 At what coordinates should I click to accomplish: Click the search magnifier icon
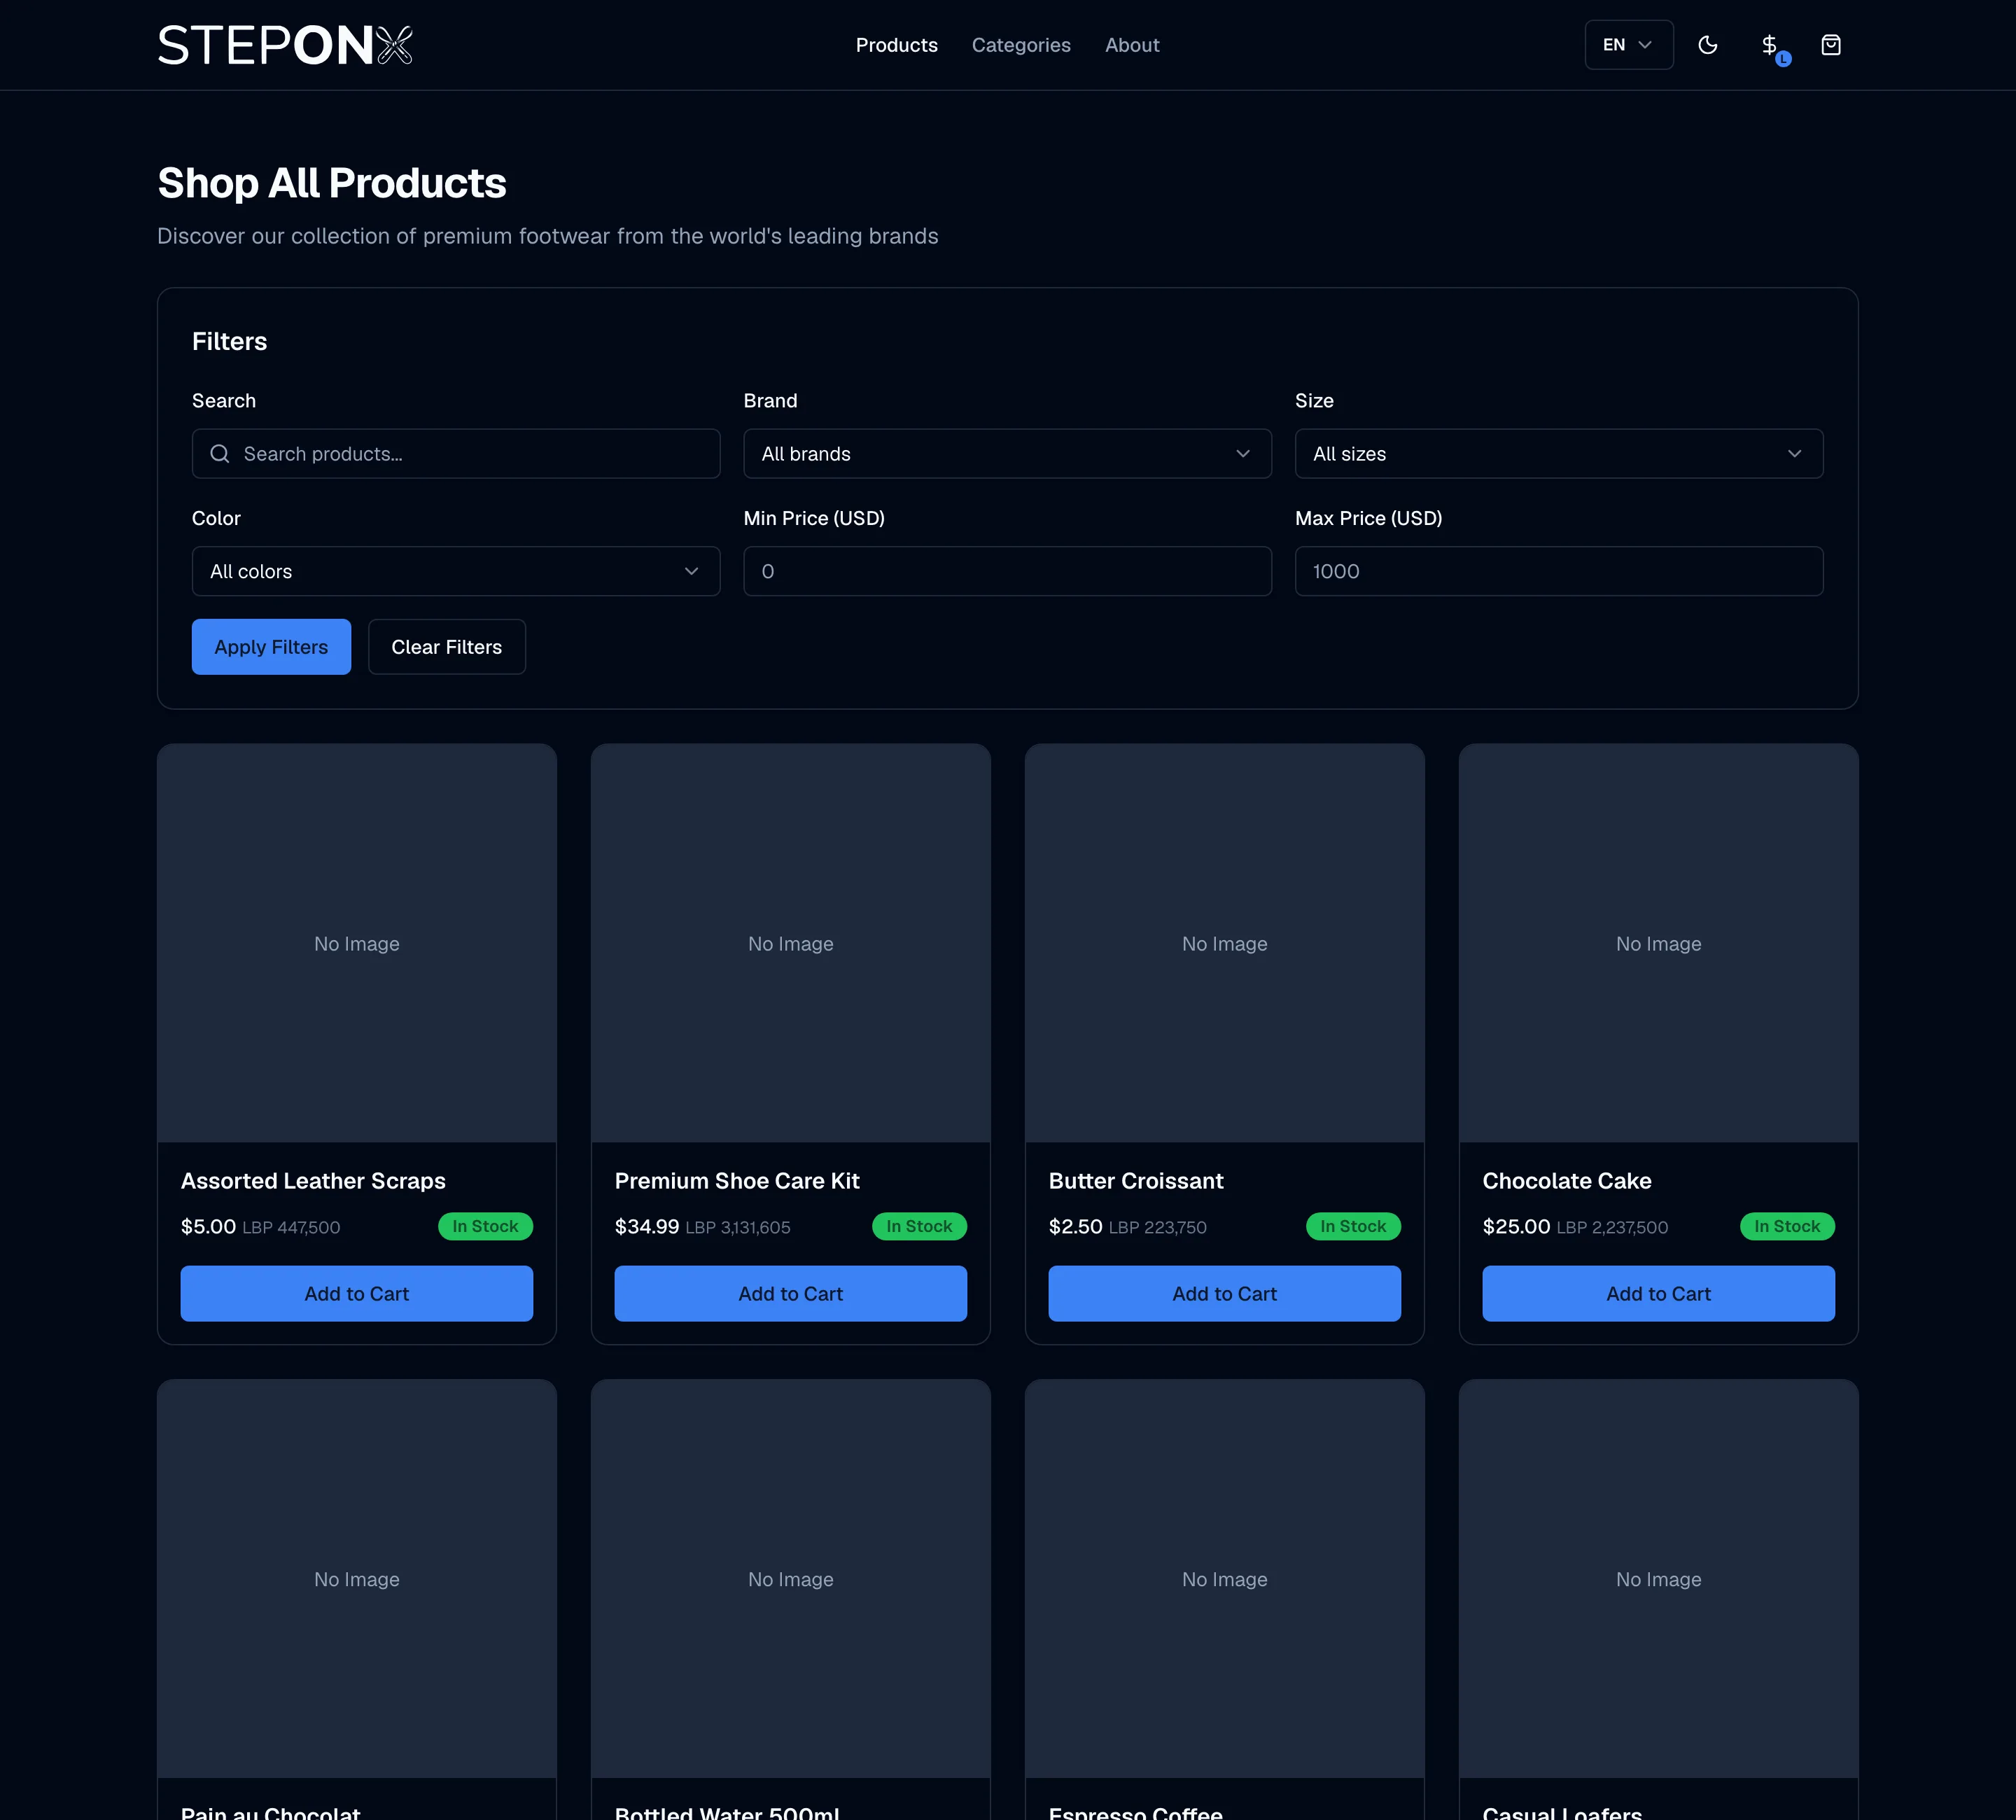[220, 454]
